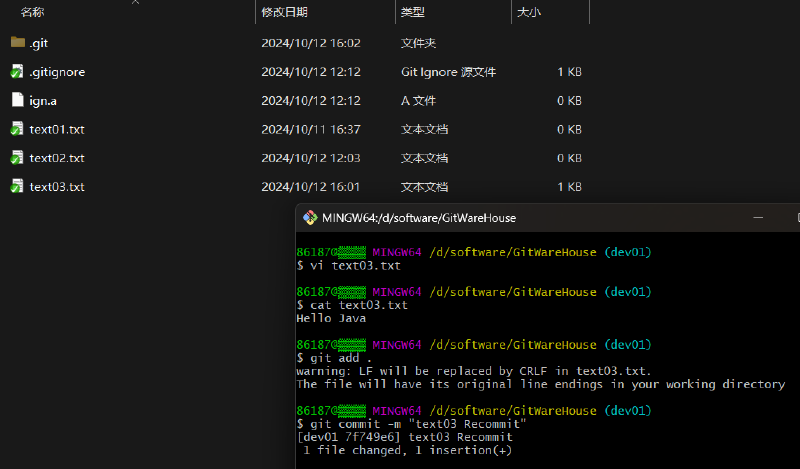Click the terminal title MINGW64:/d/software/GitWareHouse
The width and height of the screenshot is (800, 469).
point(419,218)
